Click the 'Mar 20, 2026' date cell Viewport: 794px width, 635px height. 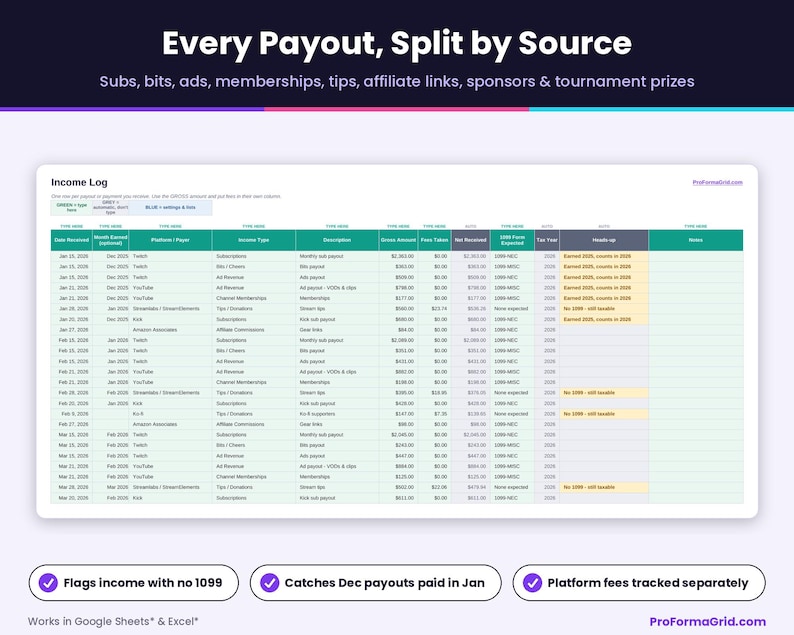point(71,498)
